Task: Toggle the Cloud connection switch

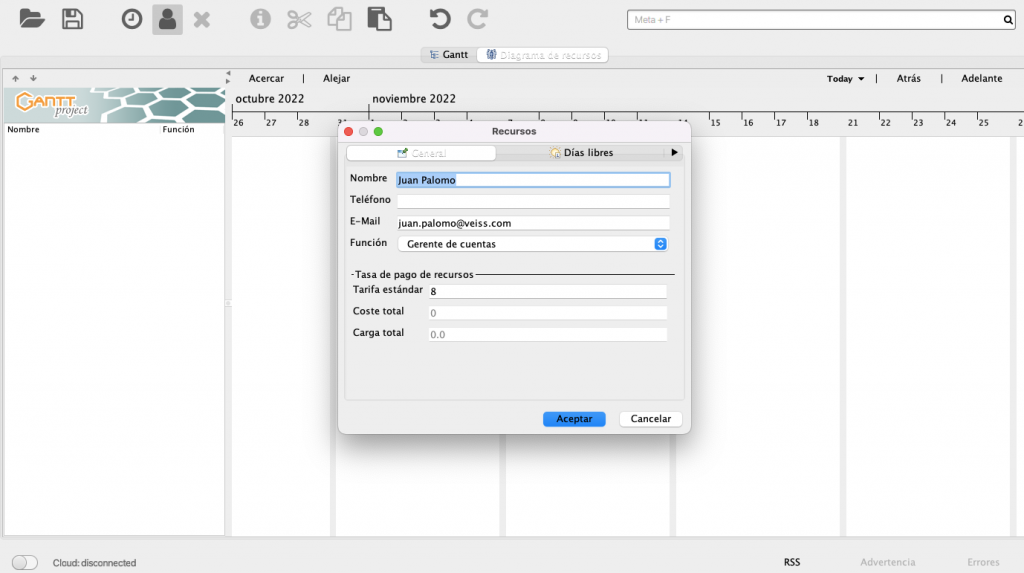Action: point(25,562)
